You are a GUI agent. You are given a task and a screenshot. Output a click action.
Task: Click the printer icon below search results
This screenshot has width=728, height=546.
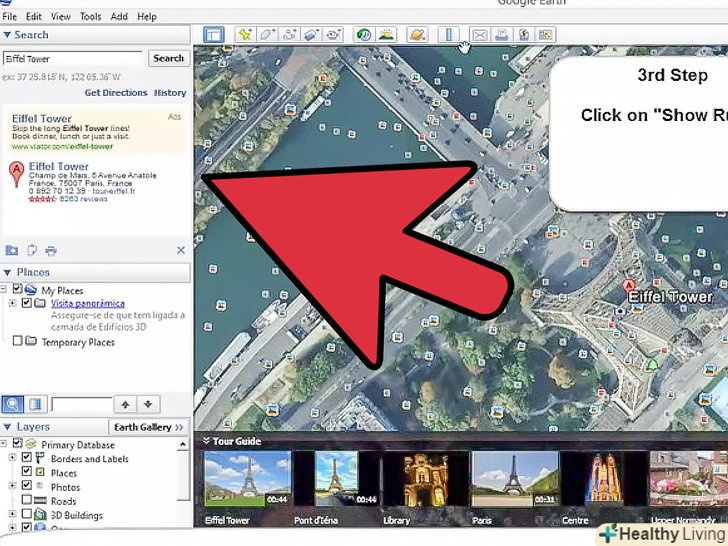(51, 251)
